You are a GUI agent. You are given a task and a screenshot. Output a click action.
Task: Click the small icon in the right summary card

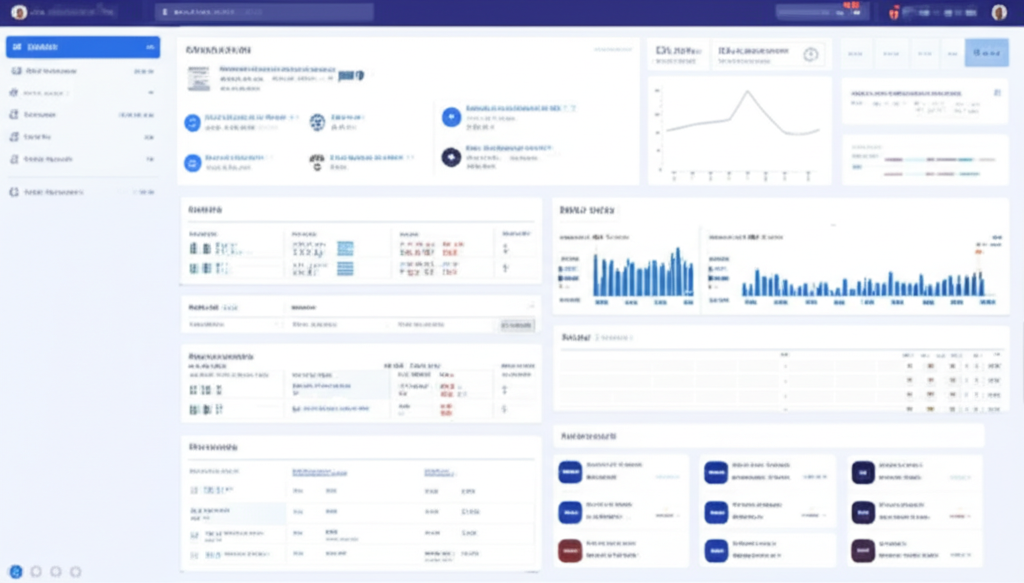click(996, 92)
